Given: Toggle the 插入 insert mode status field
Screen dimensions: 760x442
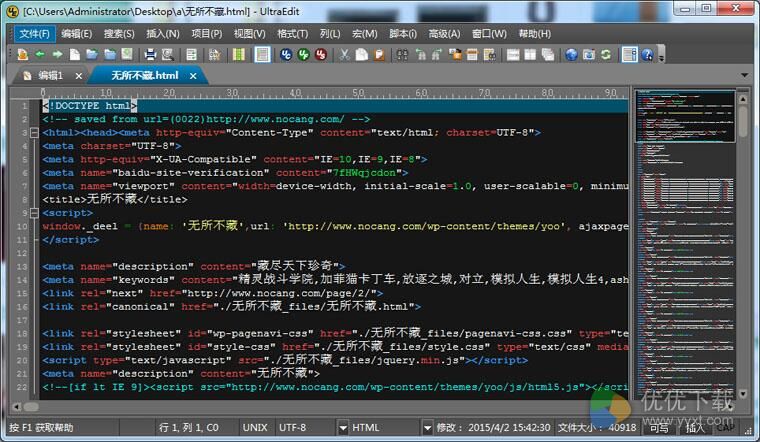Looking at the screenshot, I should (x=695, y=427).
